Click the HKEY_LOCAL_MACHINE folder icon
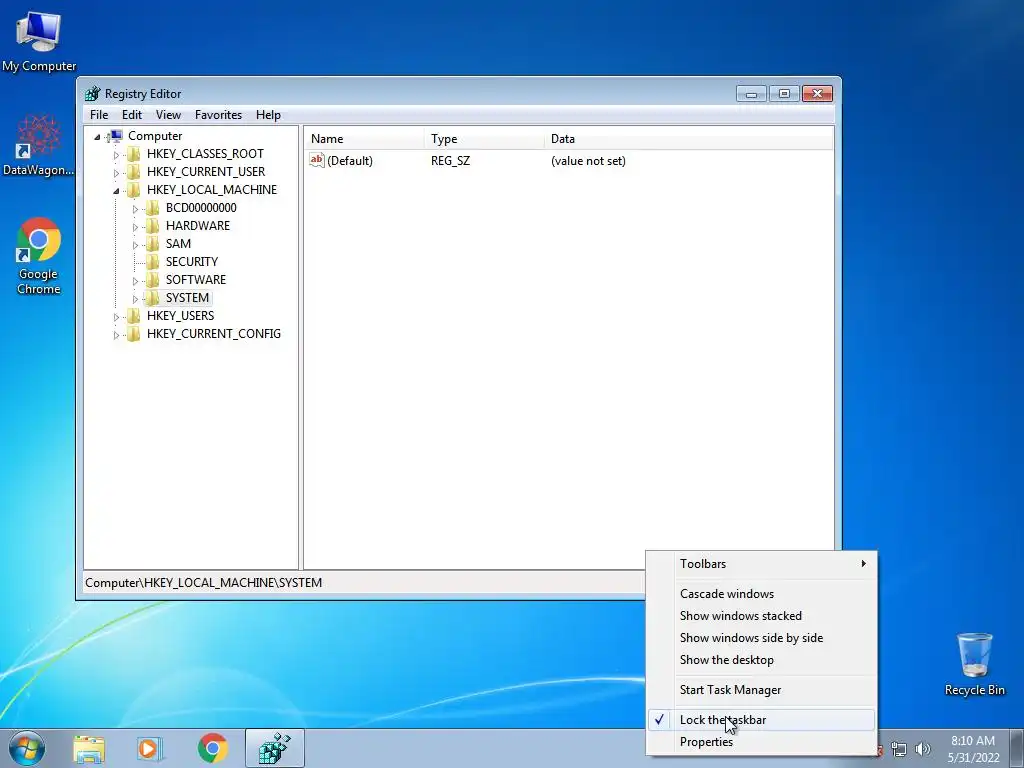 pyautogui.click(x=133, y=190)
